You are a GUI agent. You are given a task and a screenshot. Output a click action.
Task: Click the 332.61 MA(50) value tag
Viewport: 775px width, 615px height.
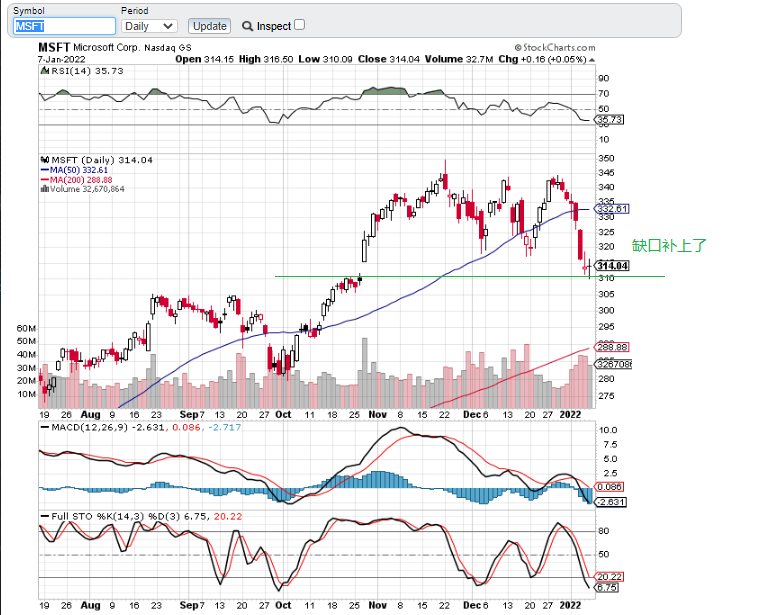611,209
